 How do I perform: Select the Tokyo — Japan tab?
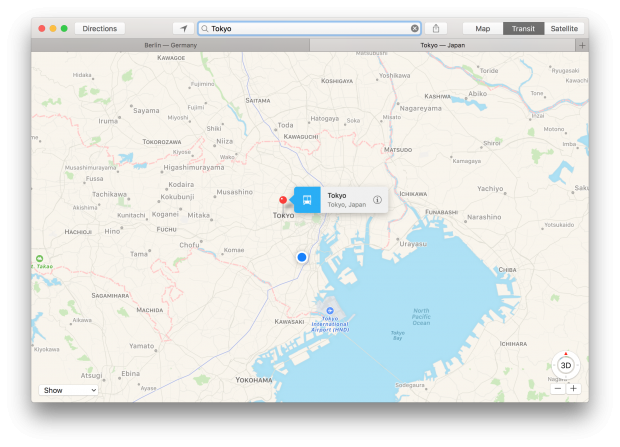pyautogui.click(x=442, y=45)
